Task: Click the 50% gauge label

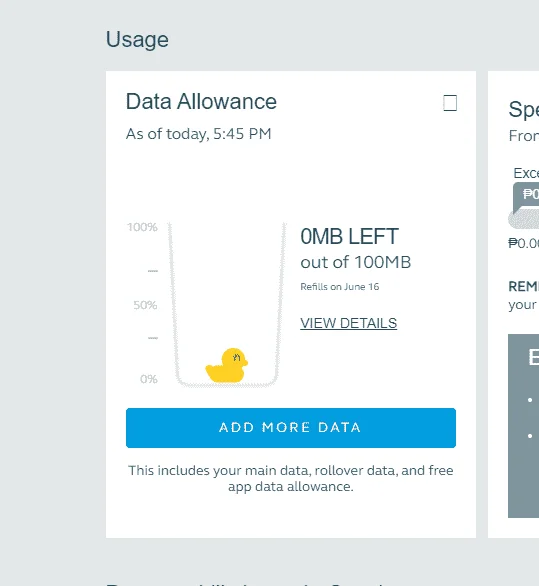Action: (x=145, y=305)
